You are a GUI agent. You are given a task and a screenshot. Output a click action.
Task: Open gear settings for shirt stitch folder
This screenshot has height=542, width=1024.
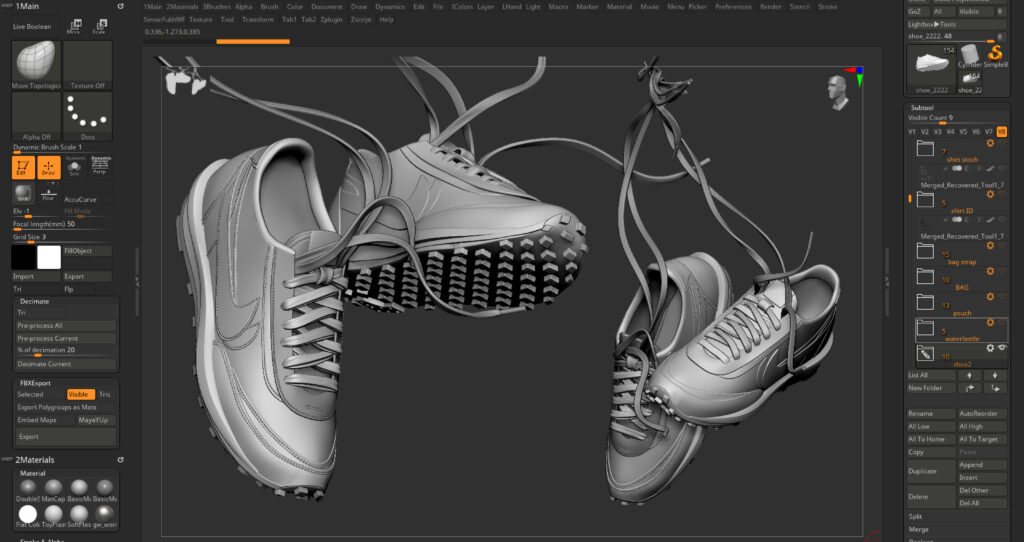tap(990, 143)
